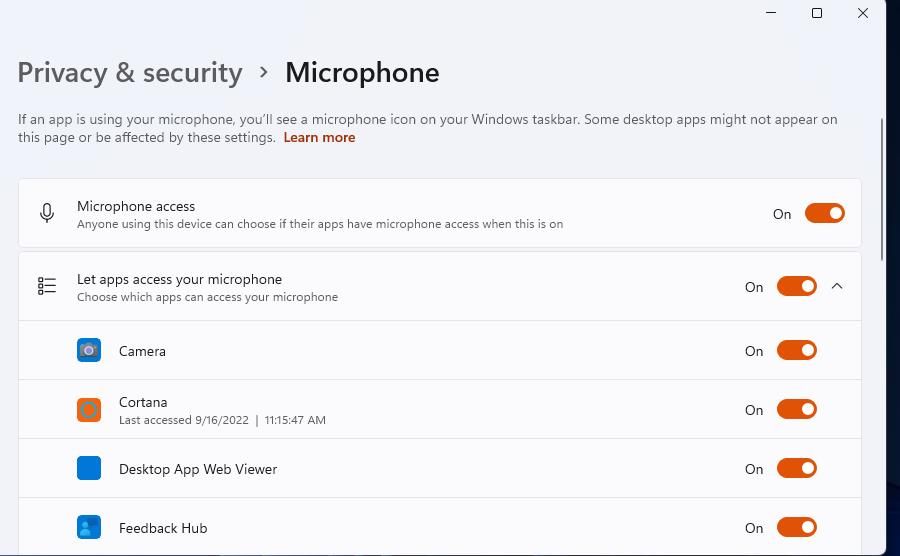Open the Learn more link

[319, 138]
